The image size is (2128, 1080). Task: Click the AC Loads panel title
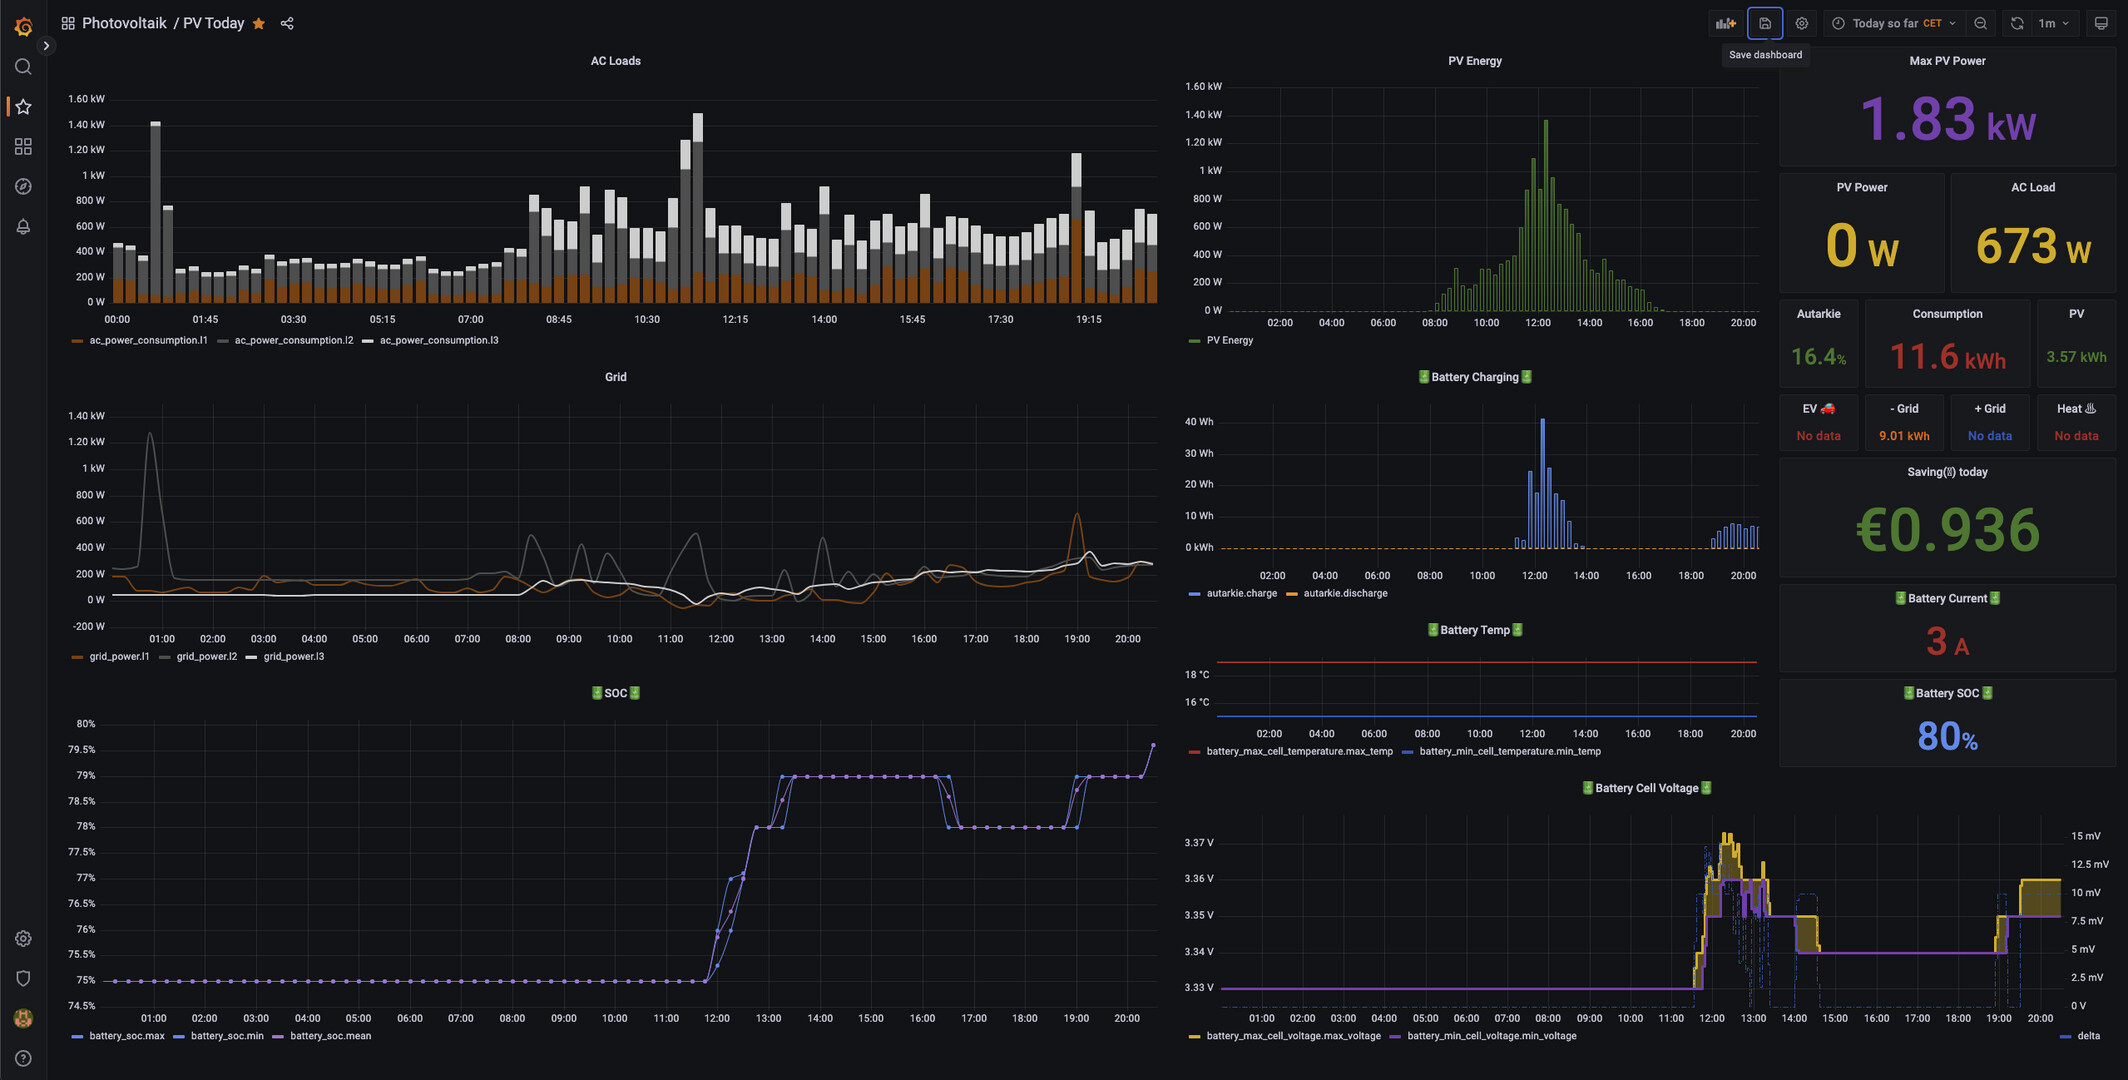(x=615, y=61)
